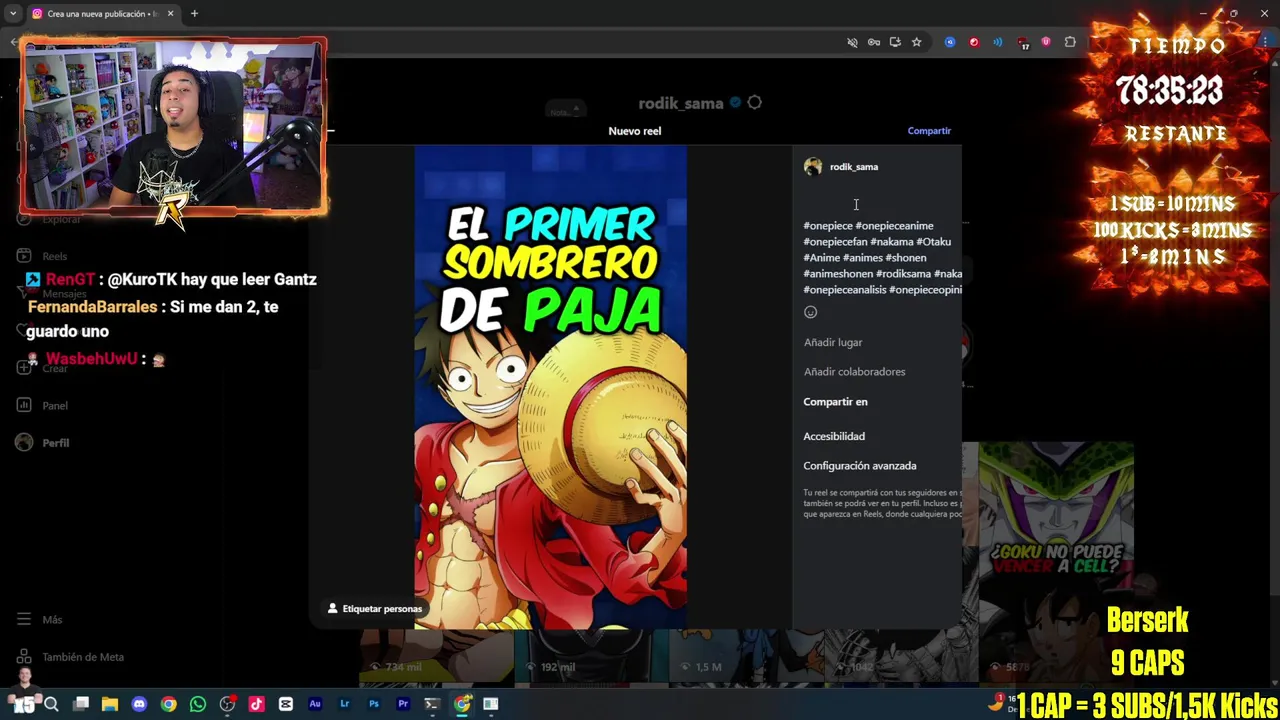Open File Explorer from the taskbar

pos(110,704)
